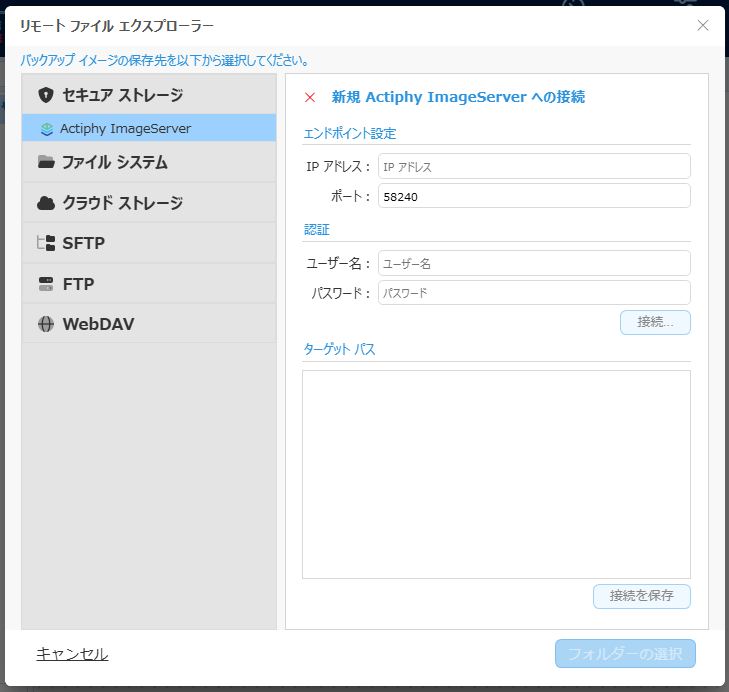Click the エンドポイント設定 section label
Viewport: 729px width, 692px height.
350,133
